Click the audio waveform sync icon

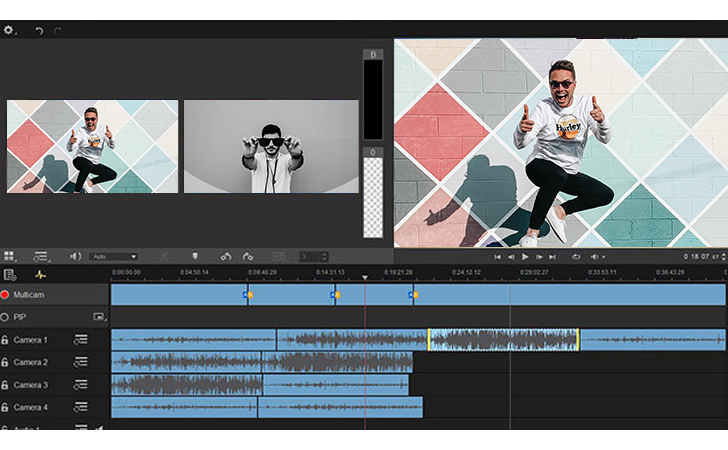pyautogui.click(x=41, y=274)
